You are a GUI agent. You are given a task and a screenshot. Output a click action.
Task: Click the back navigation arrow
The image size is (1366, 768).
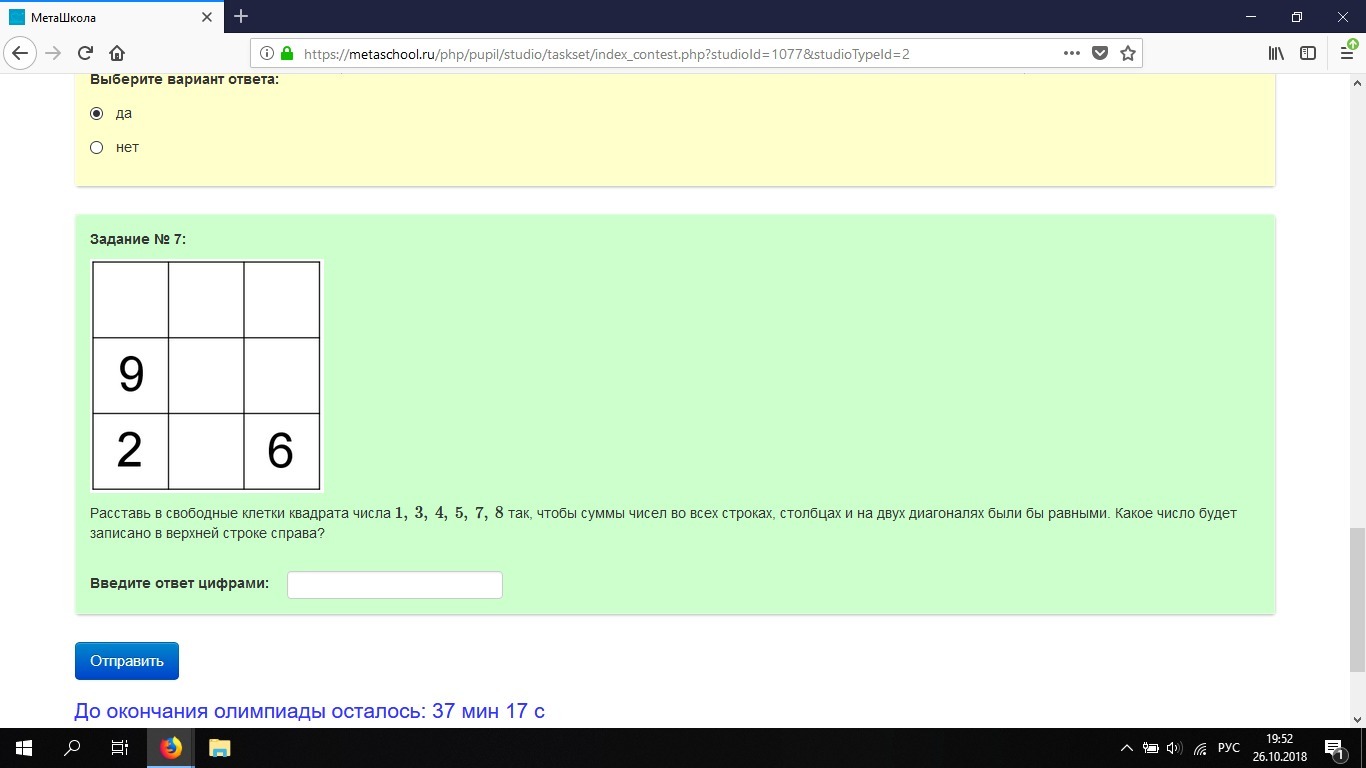[x=21, y=54]
